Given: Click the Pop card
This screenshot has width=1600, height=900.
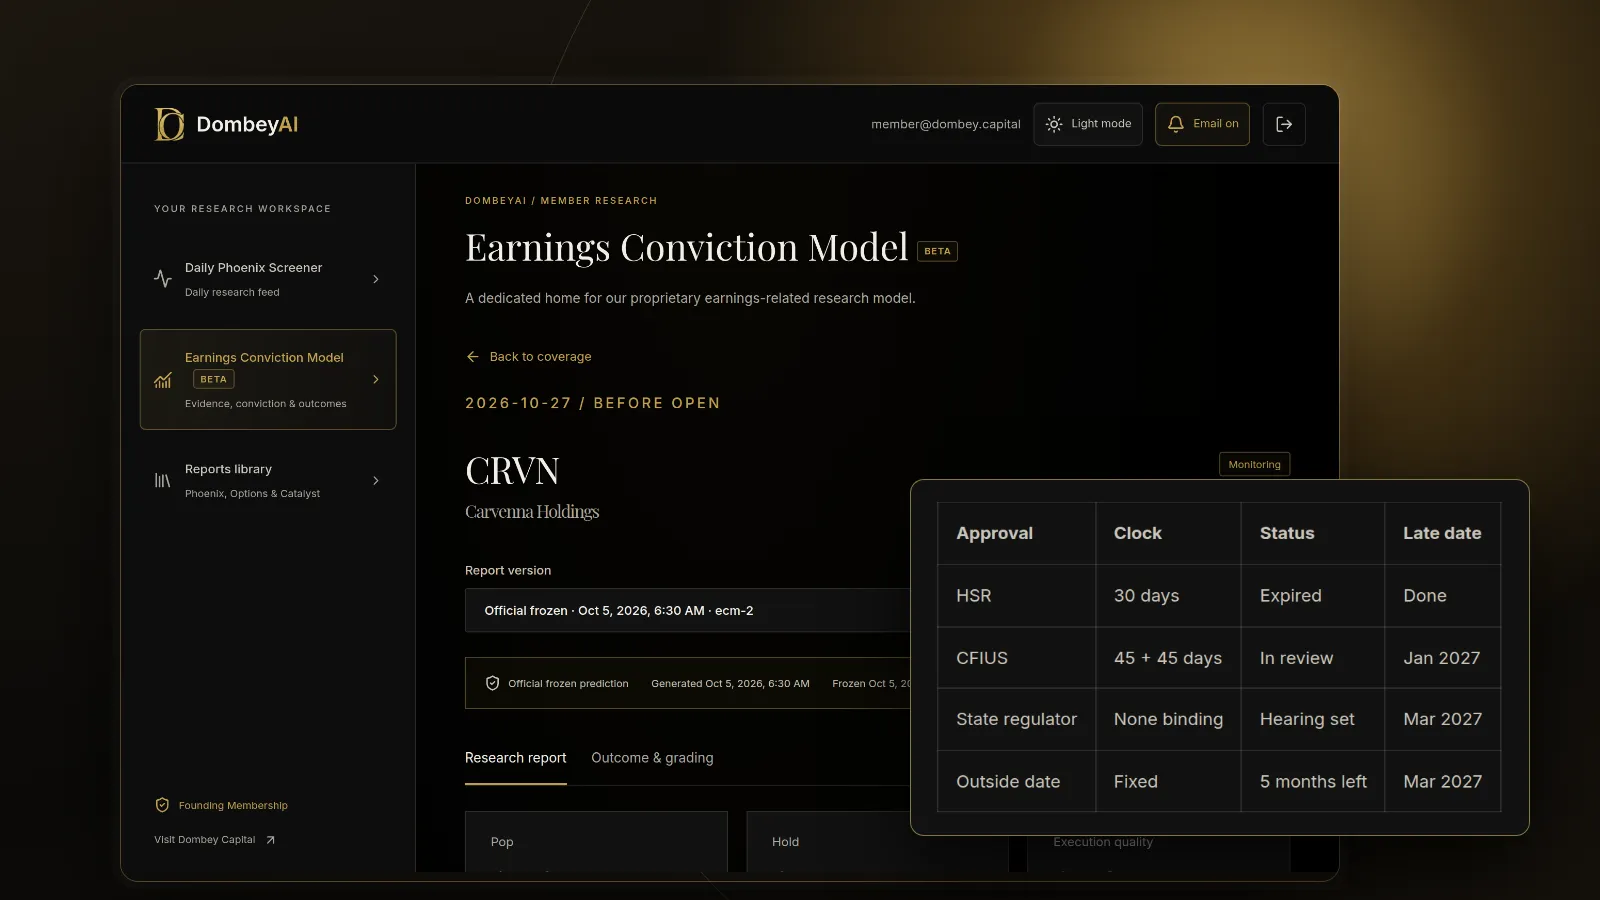Looking at the screenshot, I should [596, 841].
